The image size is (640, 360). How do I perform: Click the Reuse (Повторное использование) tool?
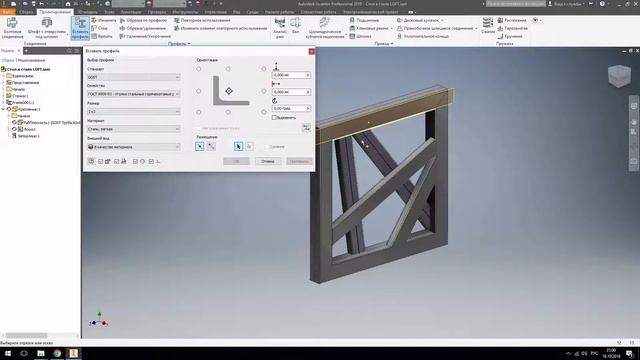[202, 20]
